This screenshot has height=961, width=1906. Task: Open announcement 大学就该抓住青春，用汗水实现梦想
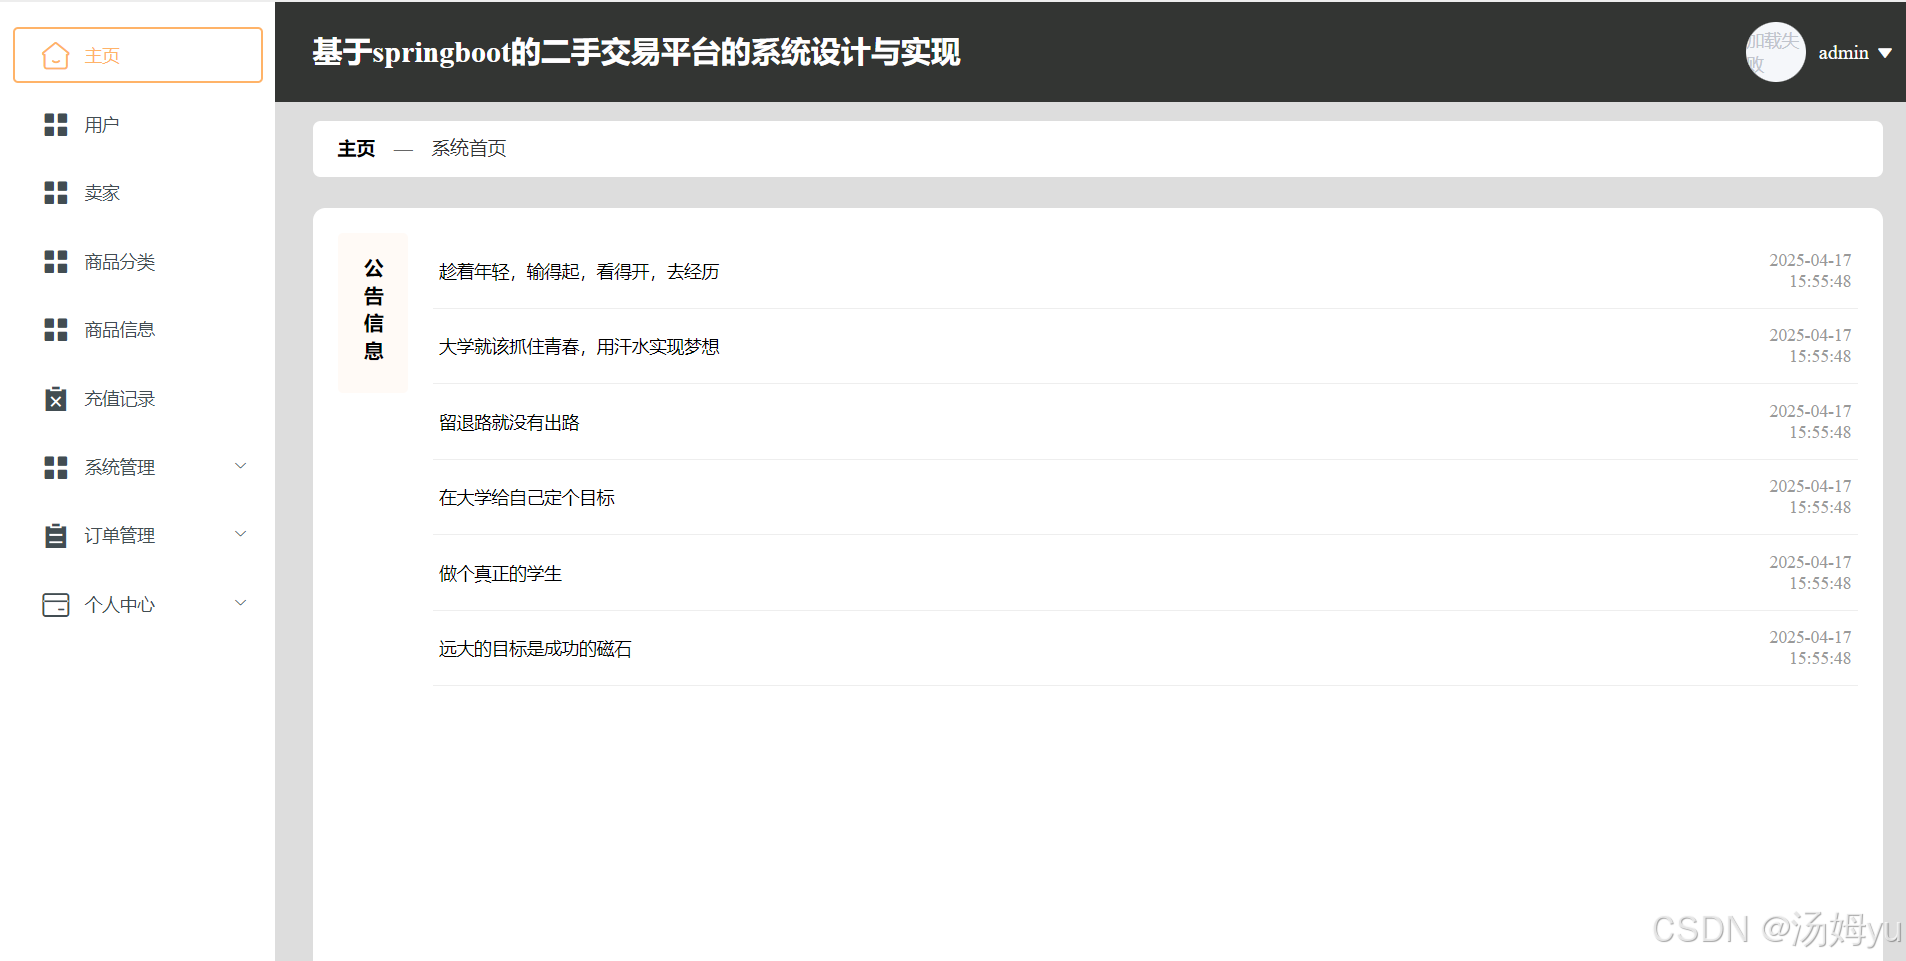pyautogui.click(x=579, y=347)
